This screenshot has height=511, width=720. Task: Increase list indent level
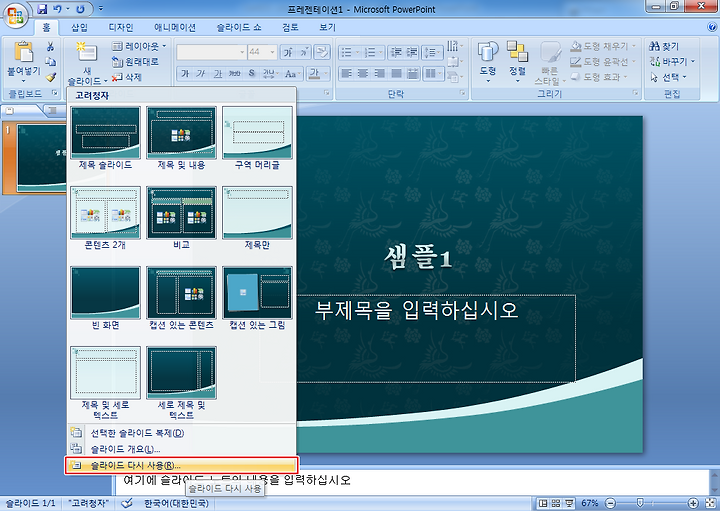[x=411, y=52]
